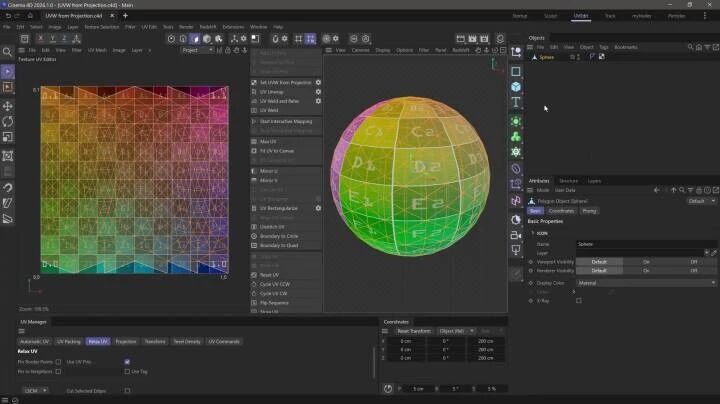Open the settings gear beside UV Unwrap
The image size is (720, 404).
pos(318,92)
